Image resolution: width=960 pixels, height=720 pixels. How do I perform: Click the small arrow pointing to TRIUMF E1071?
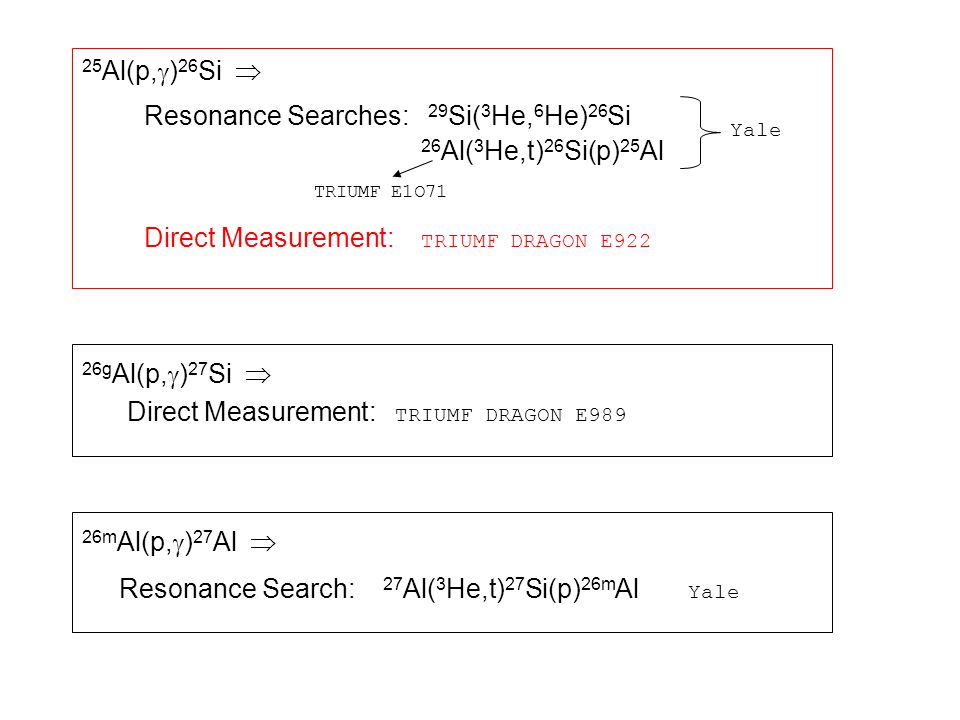pos(413,168)
